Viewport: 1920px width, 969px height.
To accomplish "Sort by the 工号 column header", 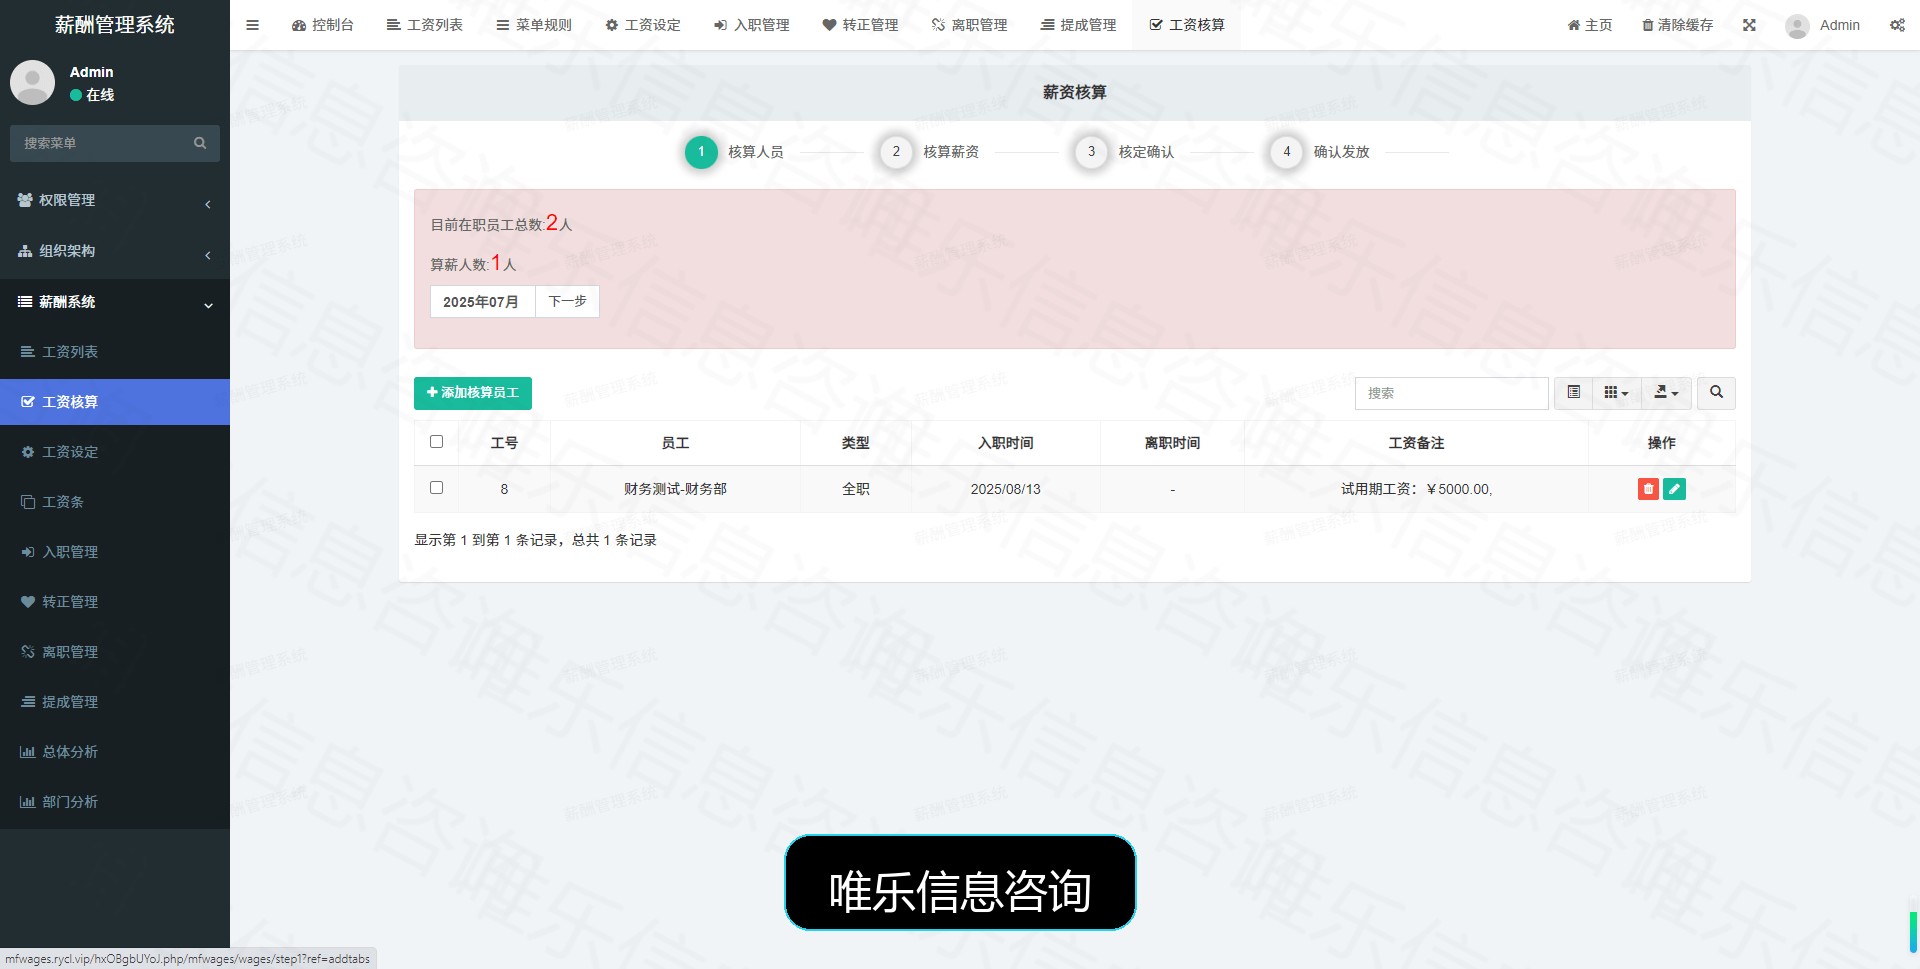I will pyautogui.click(x=504, y=443).
